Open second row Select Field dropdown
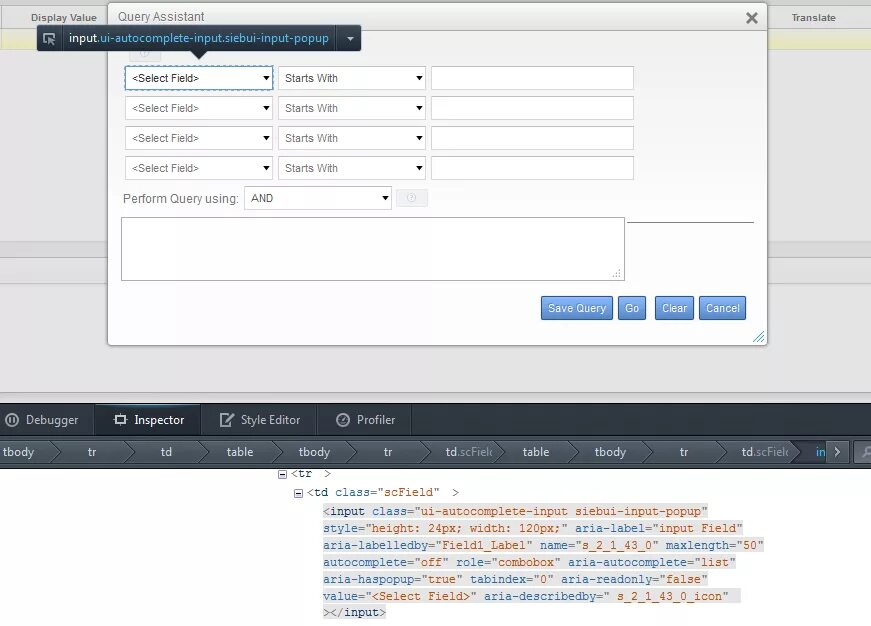Screen dimensions: 871x626 199,108
